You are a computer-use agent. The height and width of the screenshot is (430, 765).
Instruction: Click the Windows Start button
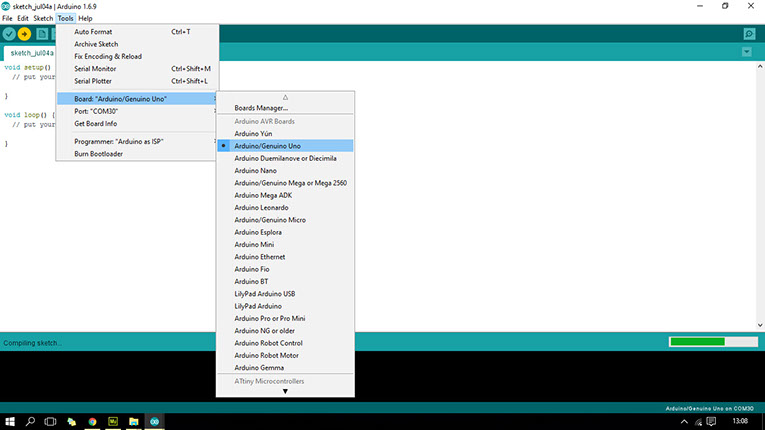[10, 421]
